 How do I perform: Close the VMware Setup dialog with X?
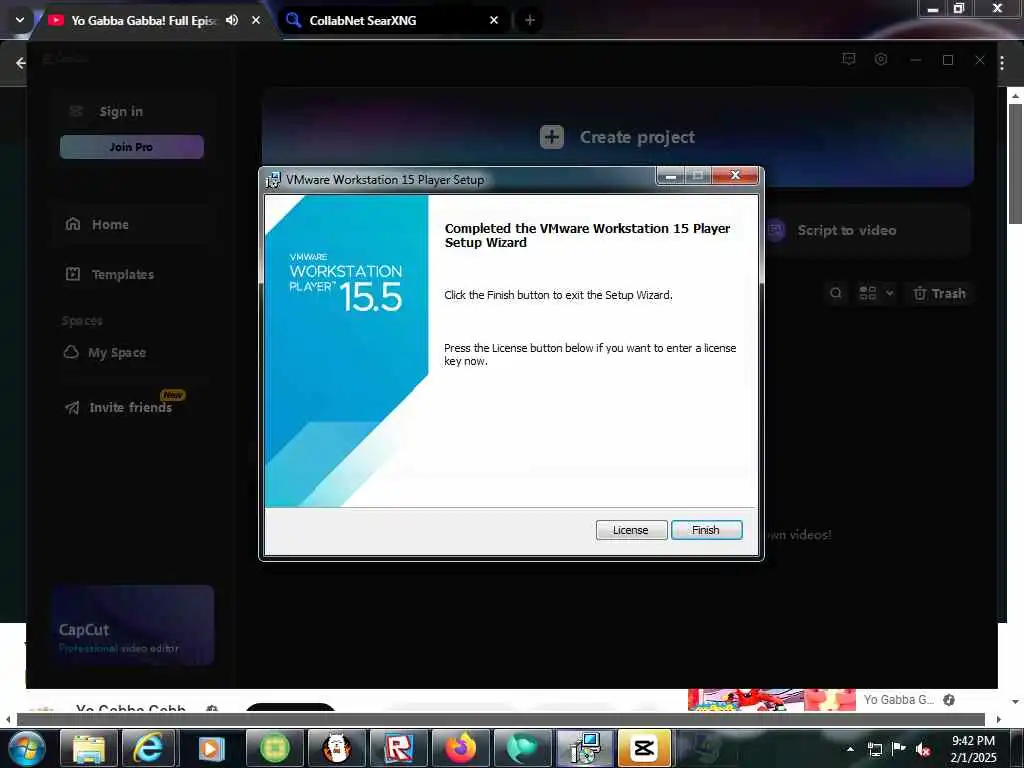[735, 175]
